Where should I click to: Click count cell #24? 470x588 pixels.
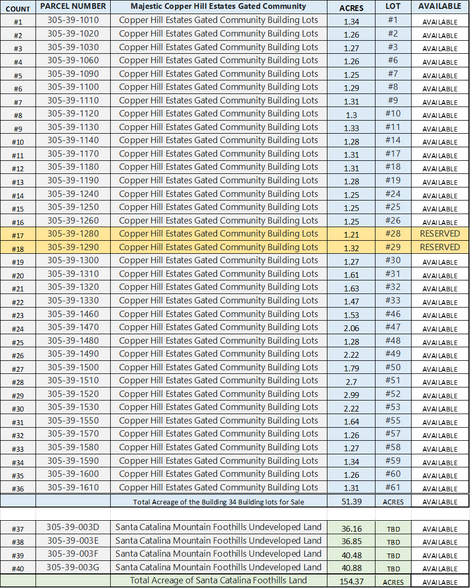click(18, 328)
